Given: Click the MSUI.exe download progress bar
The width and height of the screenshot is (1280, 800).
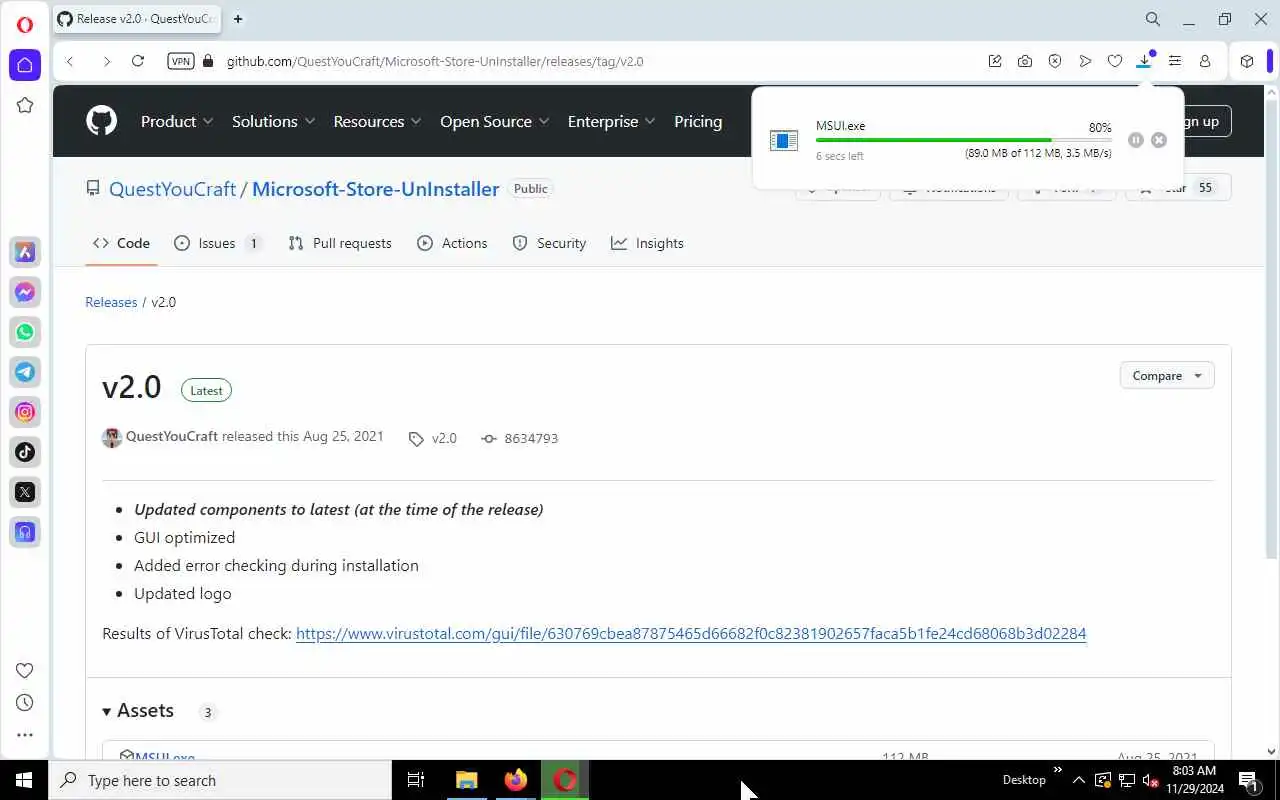Looking at the screenshot, I should (x=964, y=140).
